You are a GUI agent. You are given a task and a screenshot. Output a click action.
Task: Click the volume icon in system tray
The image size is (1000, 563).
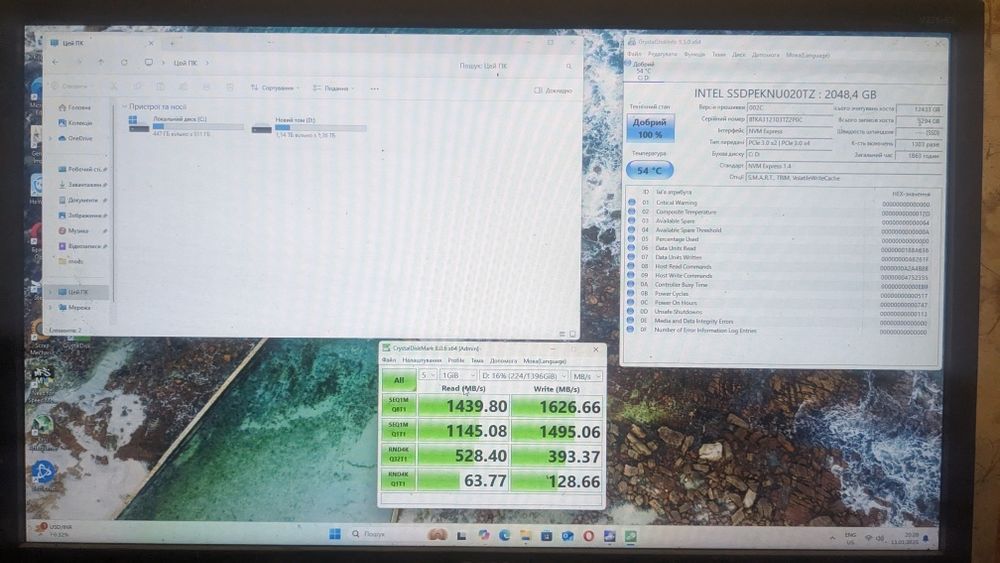[x=881, y=539]
